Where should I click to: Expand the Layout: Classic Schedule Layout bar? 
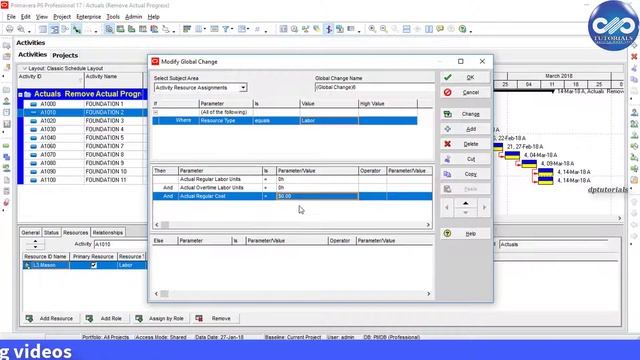pos(24,69)
